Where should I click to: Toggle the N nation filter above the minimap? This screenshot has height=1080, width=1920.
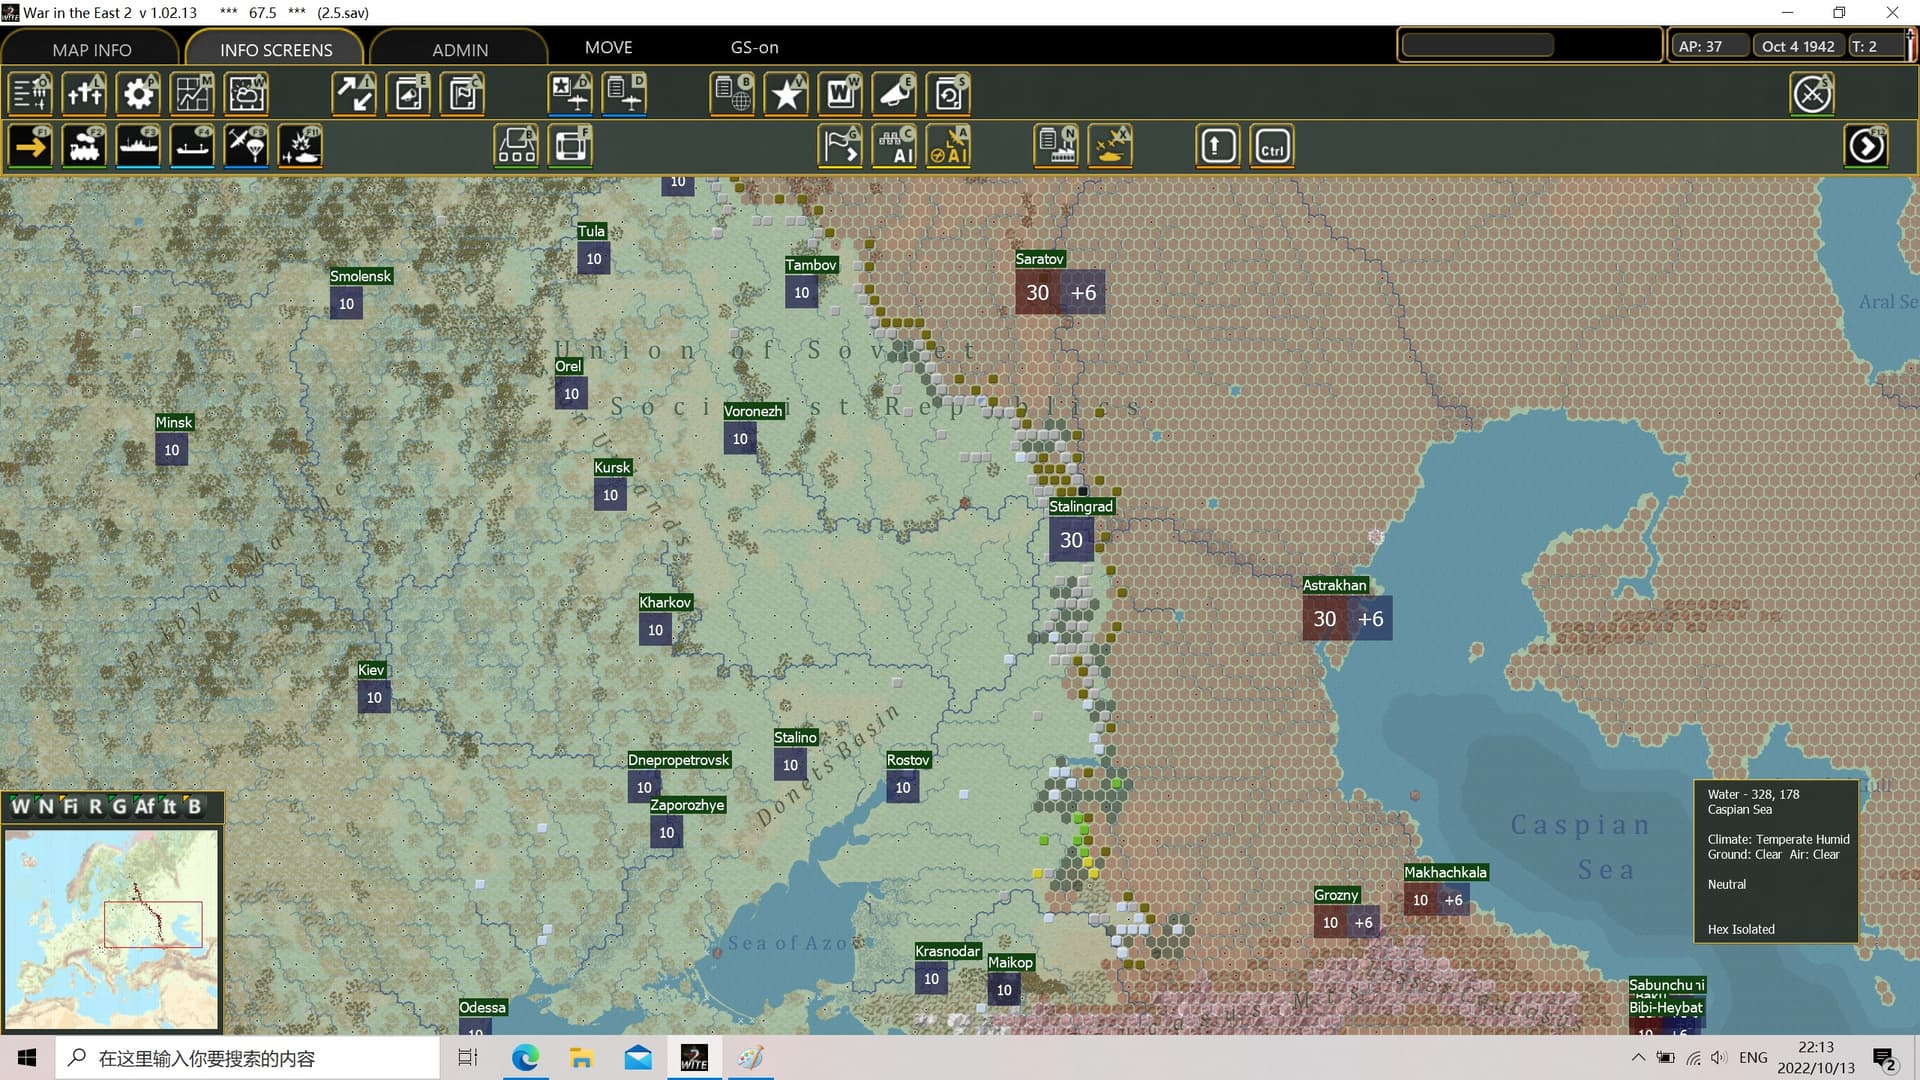pos(46,806)
